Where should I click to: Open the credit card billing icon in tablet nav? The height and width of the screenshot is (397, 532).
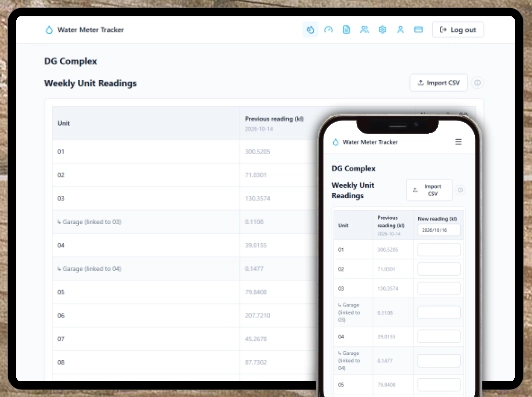point(418,30)
